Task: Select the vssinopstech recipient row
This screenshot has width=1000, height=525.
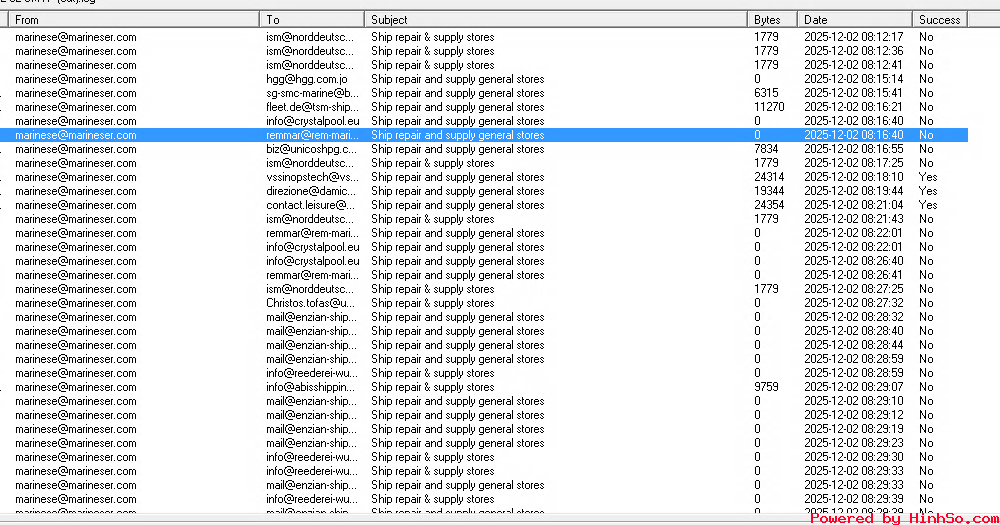Action: 311,177
